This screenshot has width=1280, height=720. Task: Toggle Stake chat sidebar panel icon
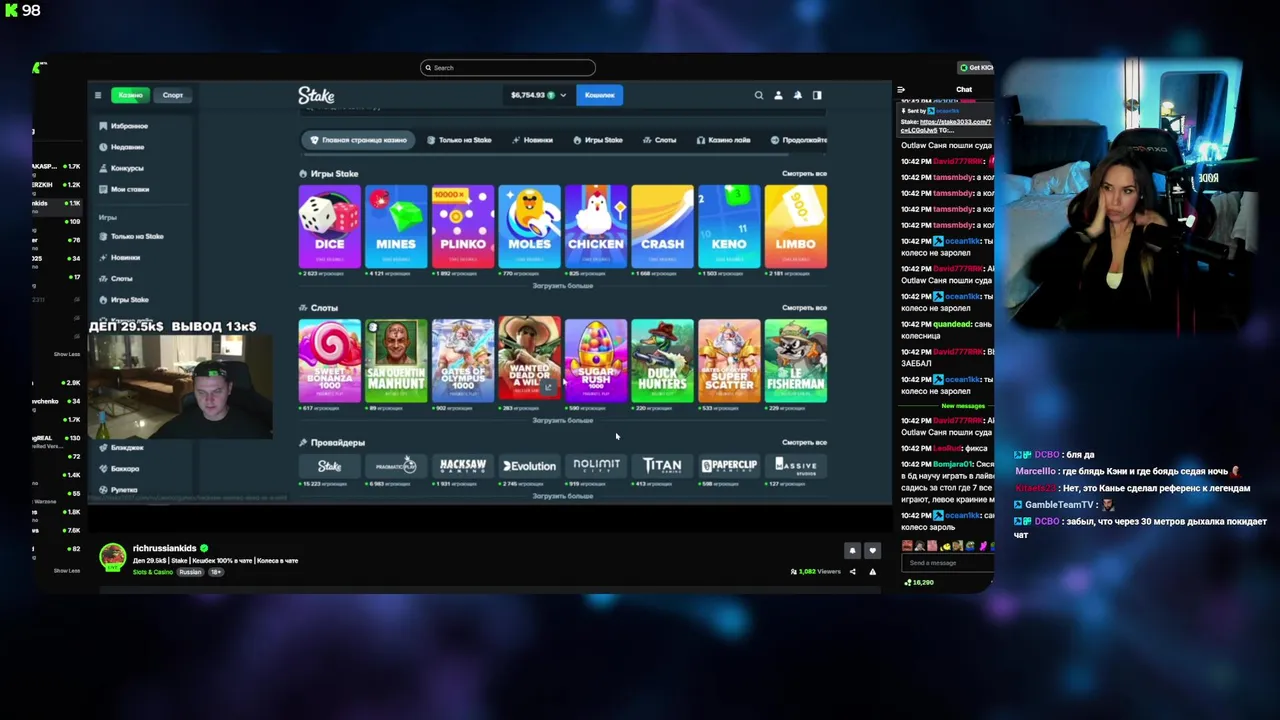(817, 95)
